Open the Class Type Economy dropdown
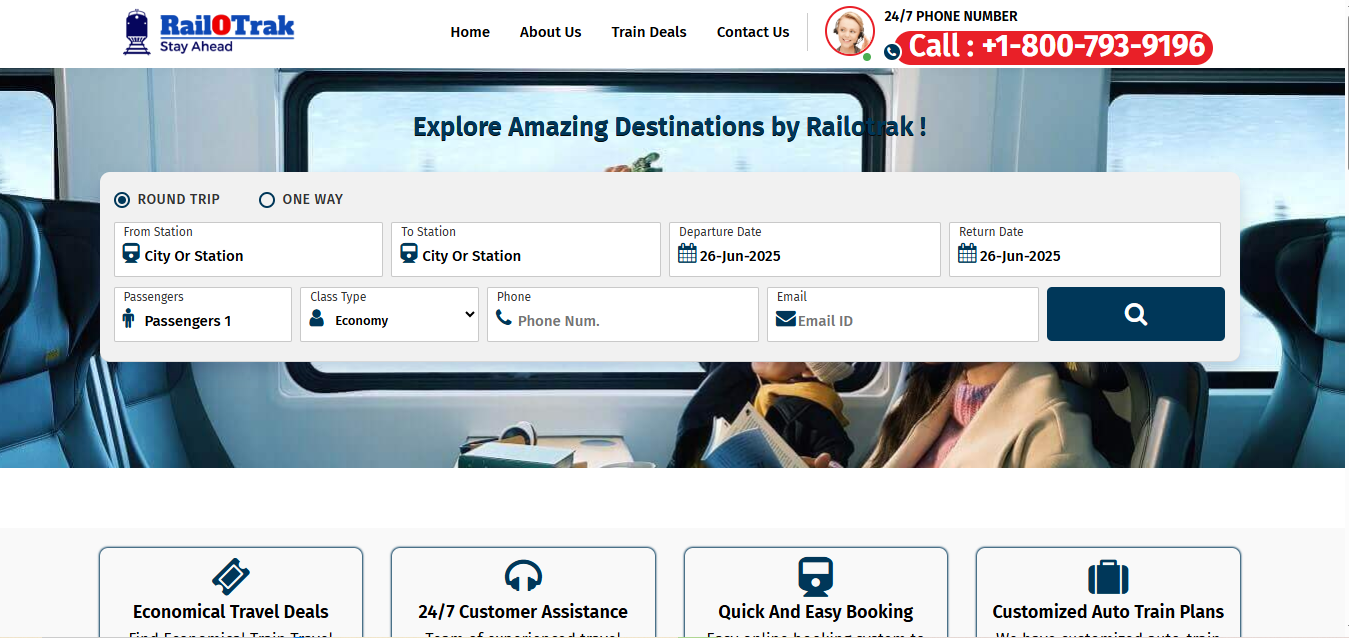 pyautogui.click(x=389, y=314)
